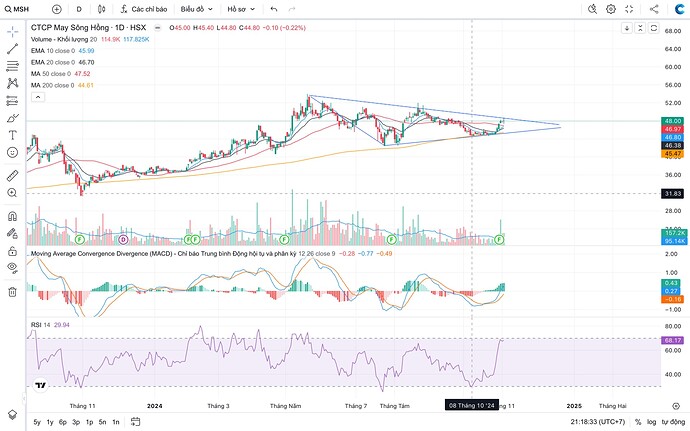Click the collapse icon next to HSX
690x431 pixels.
click(158, 28)
